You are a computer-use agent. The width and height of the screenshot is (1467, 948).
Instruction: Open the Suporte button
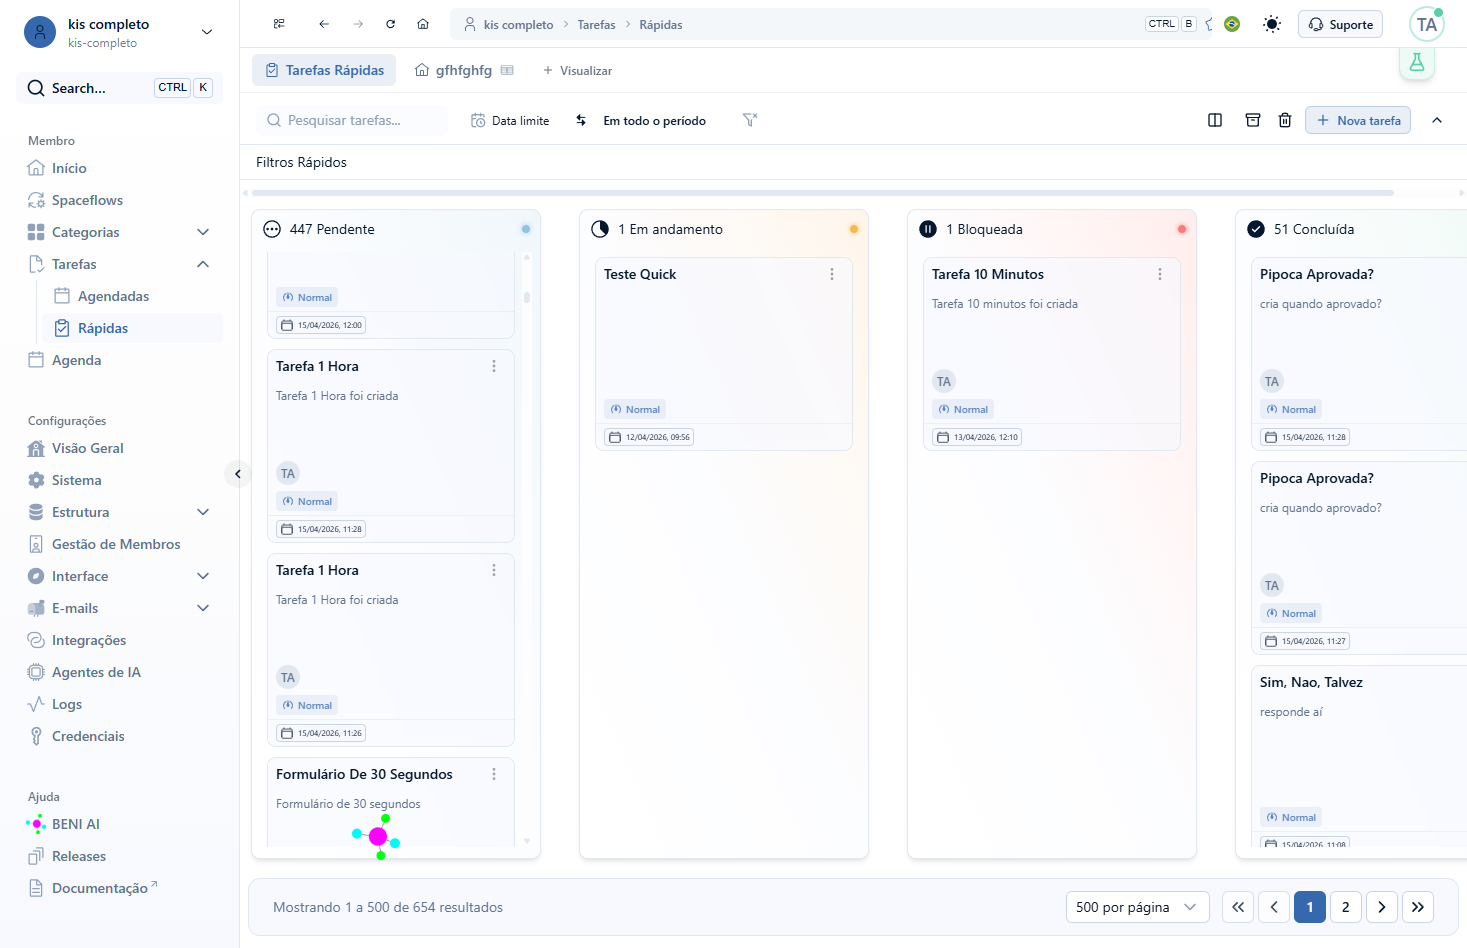(x=1340, y=24)
